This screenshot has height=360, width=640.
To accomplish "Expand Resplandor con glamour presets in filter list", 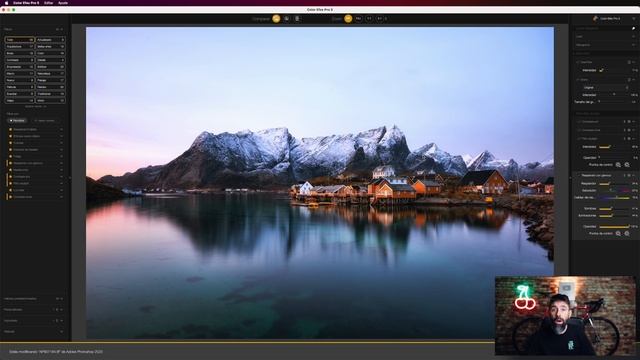I will [x=62, y=163].
